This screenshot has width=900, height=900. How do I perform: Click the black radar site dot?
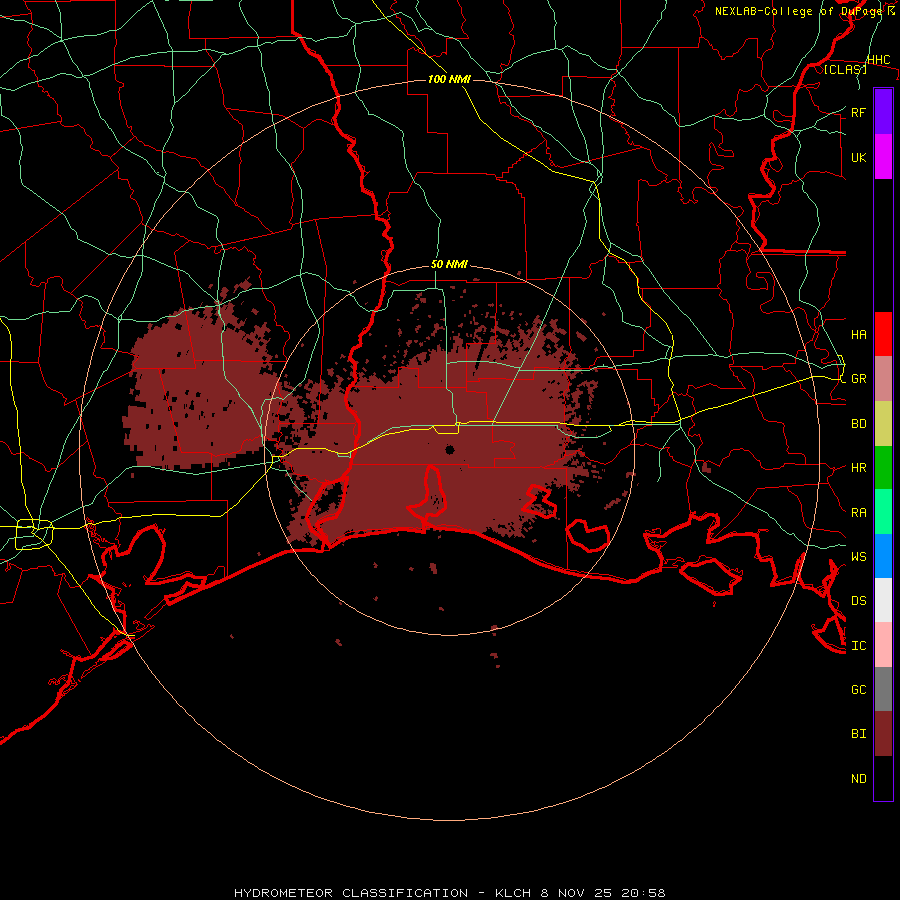(x=449, y=449)
